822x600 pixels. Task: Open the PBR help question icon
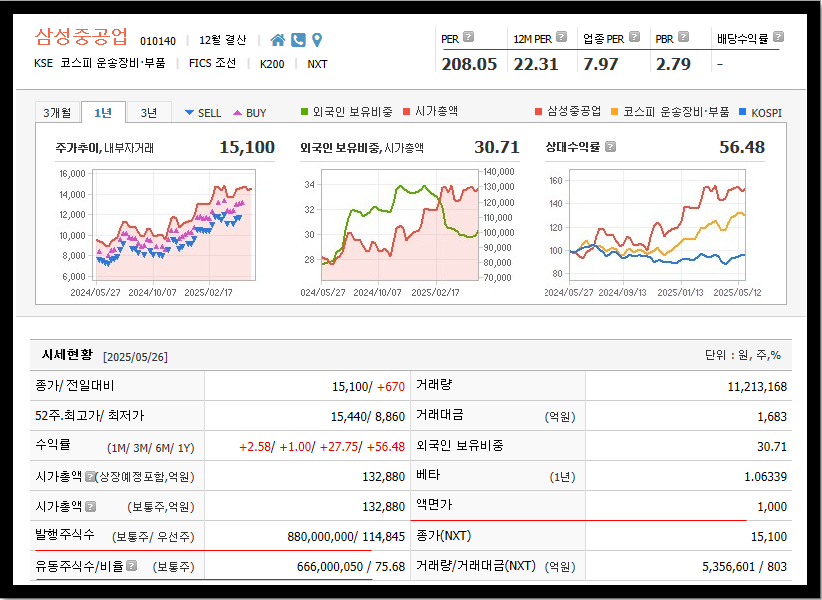683,37
